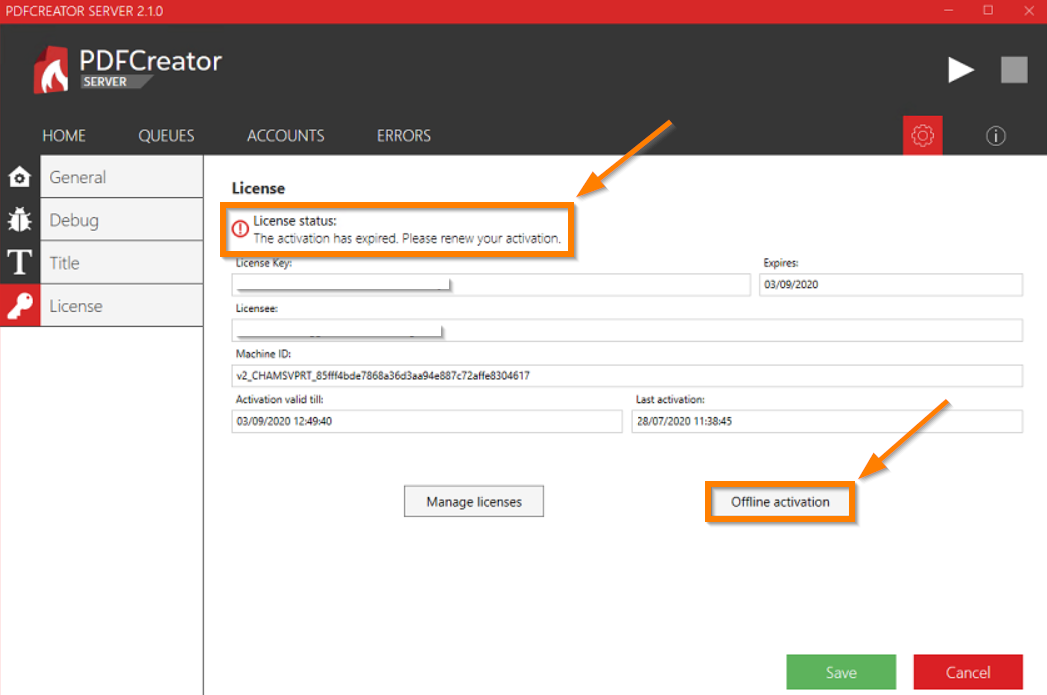The height and width of the screenshot is (695, 1047).
Task: Close the PDFCreator Server window
Action: [1028, 11]
